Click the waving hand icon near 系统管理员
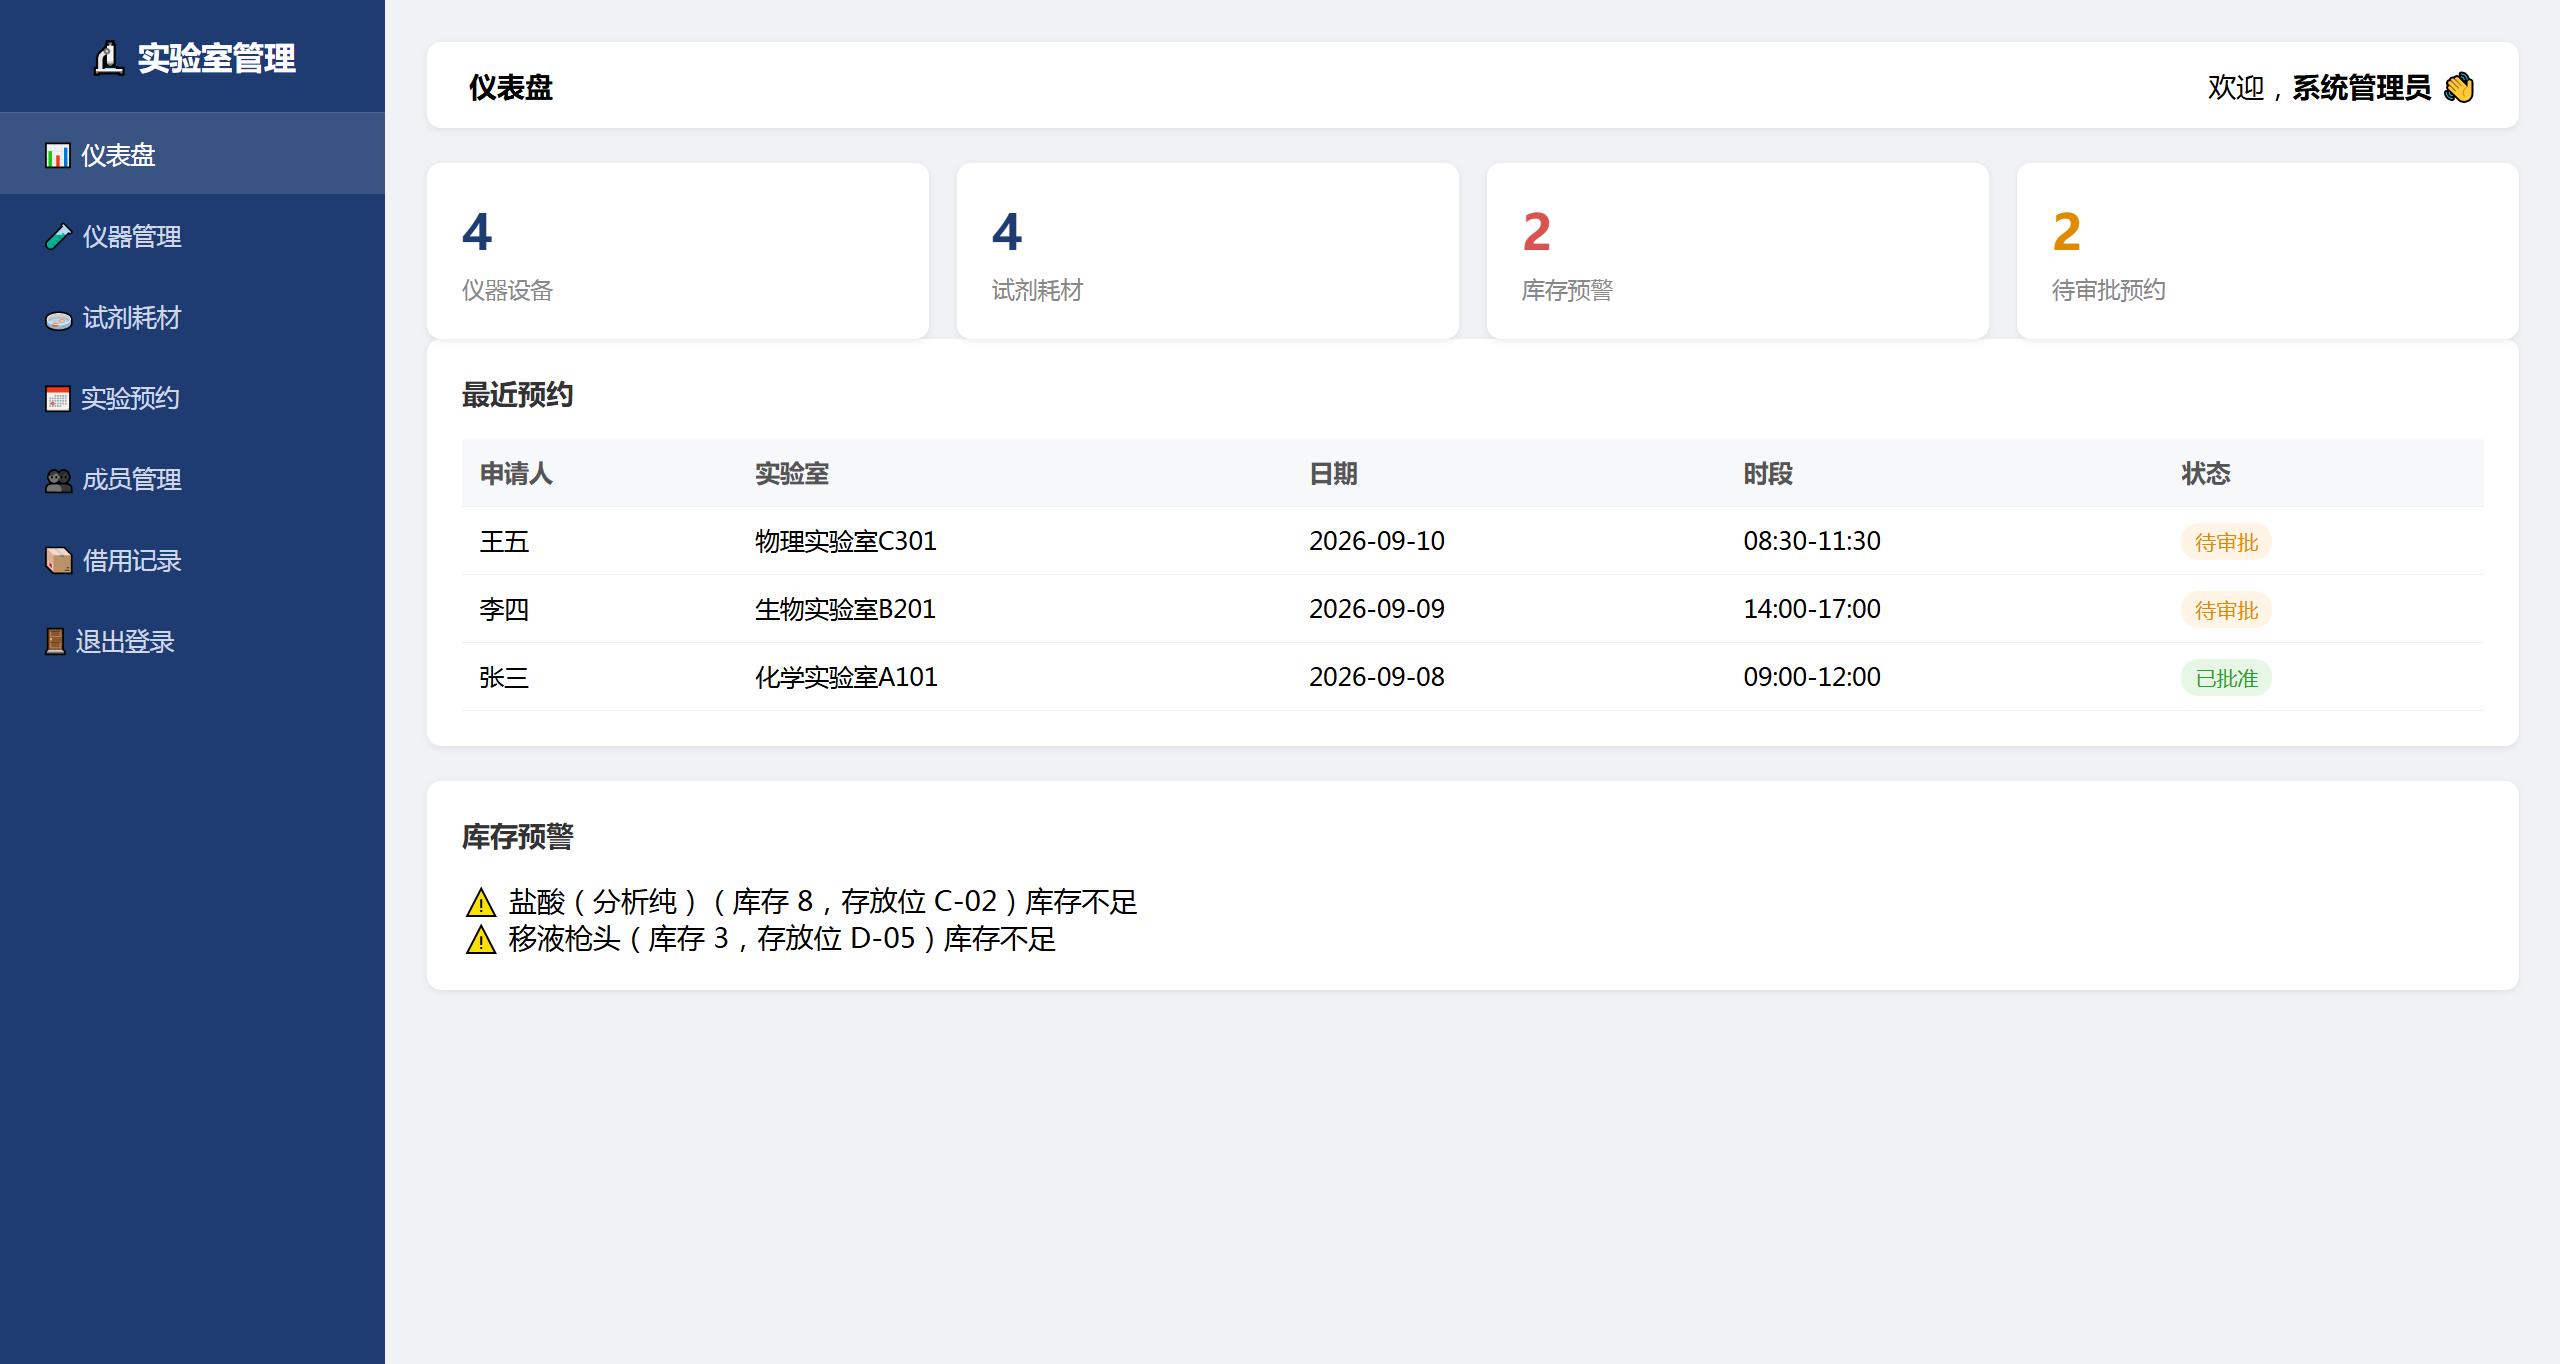 [x=2459, y=88]
